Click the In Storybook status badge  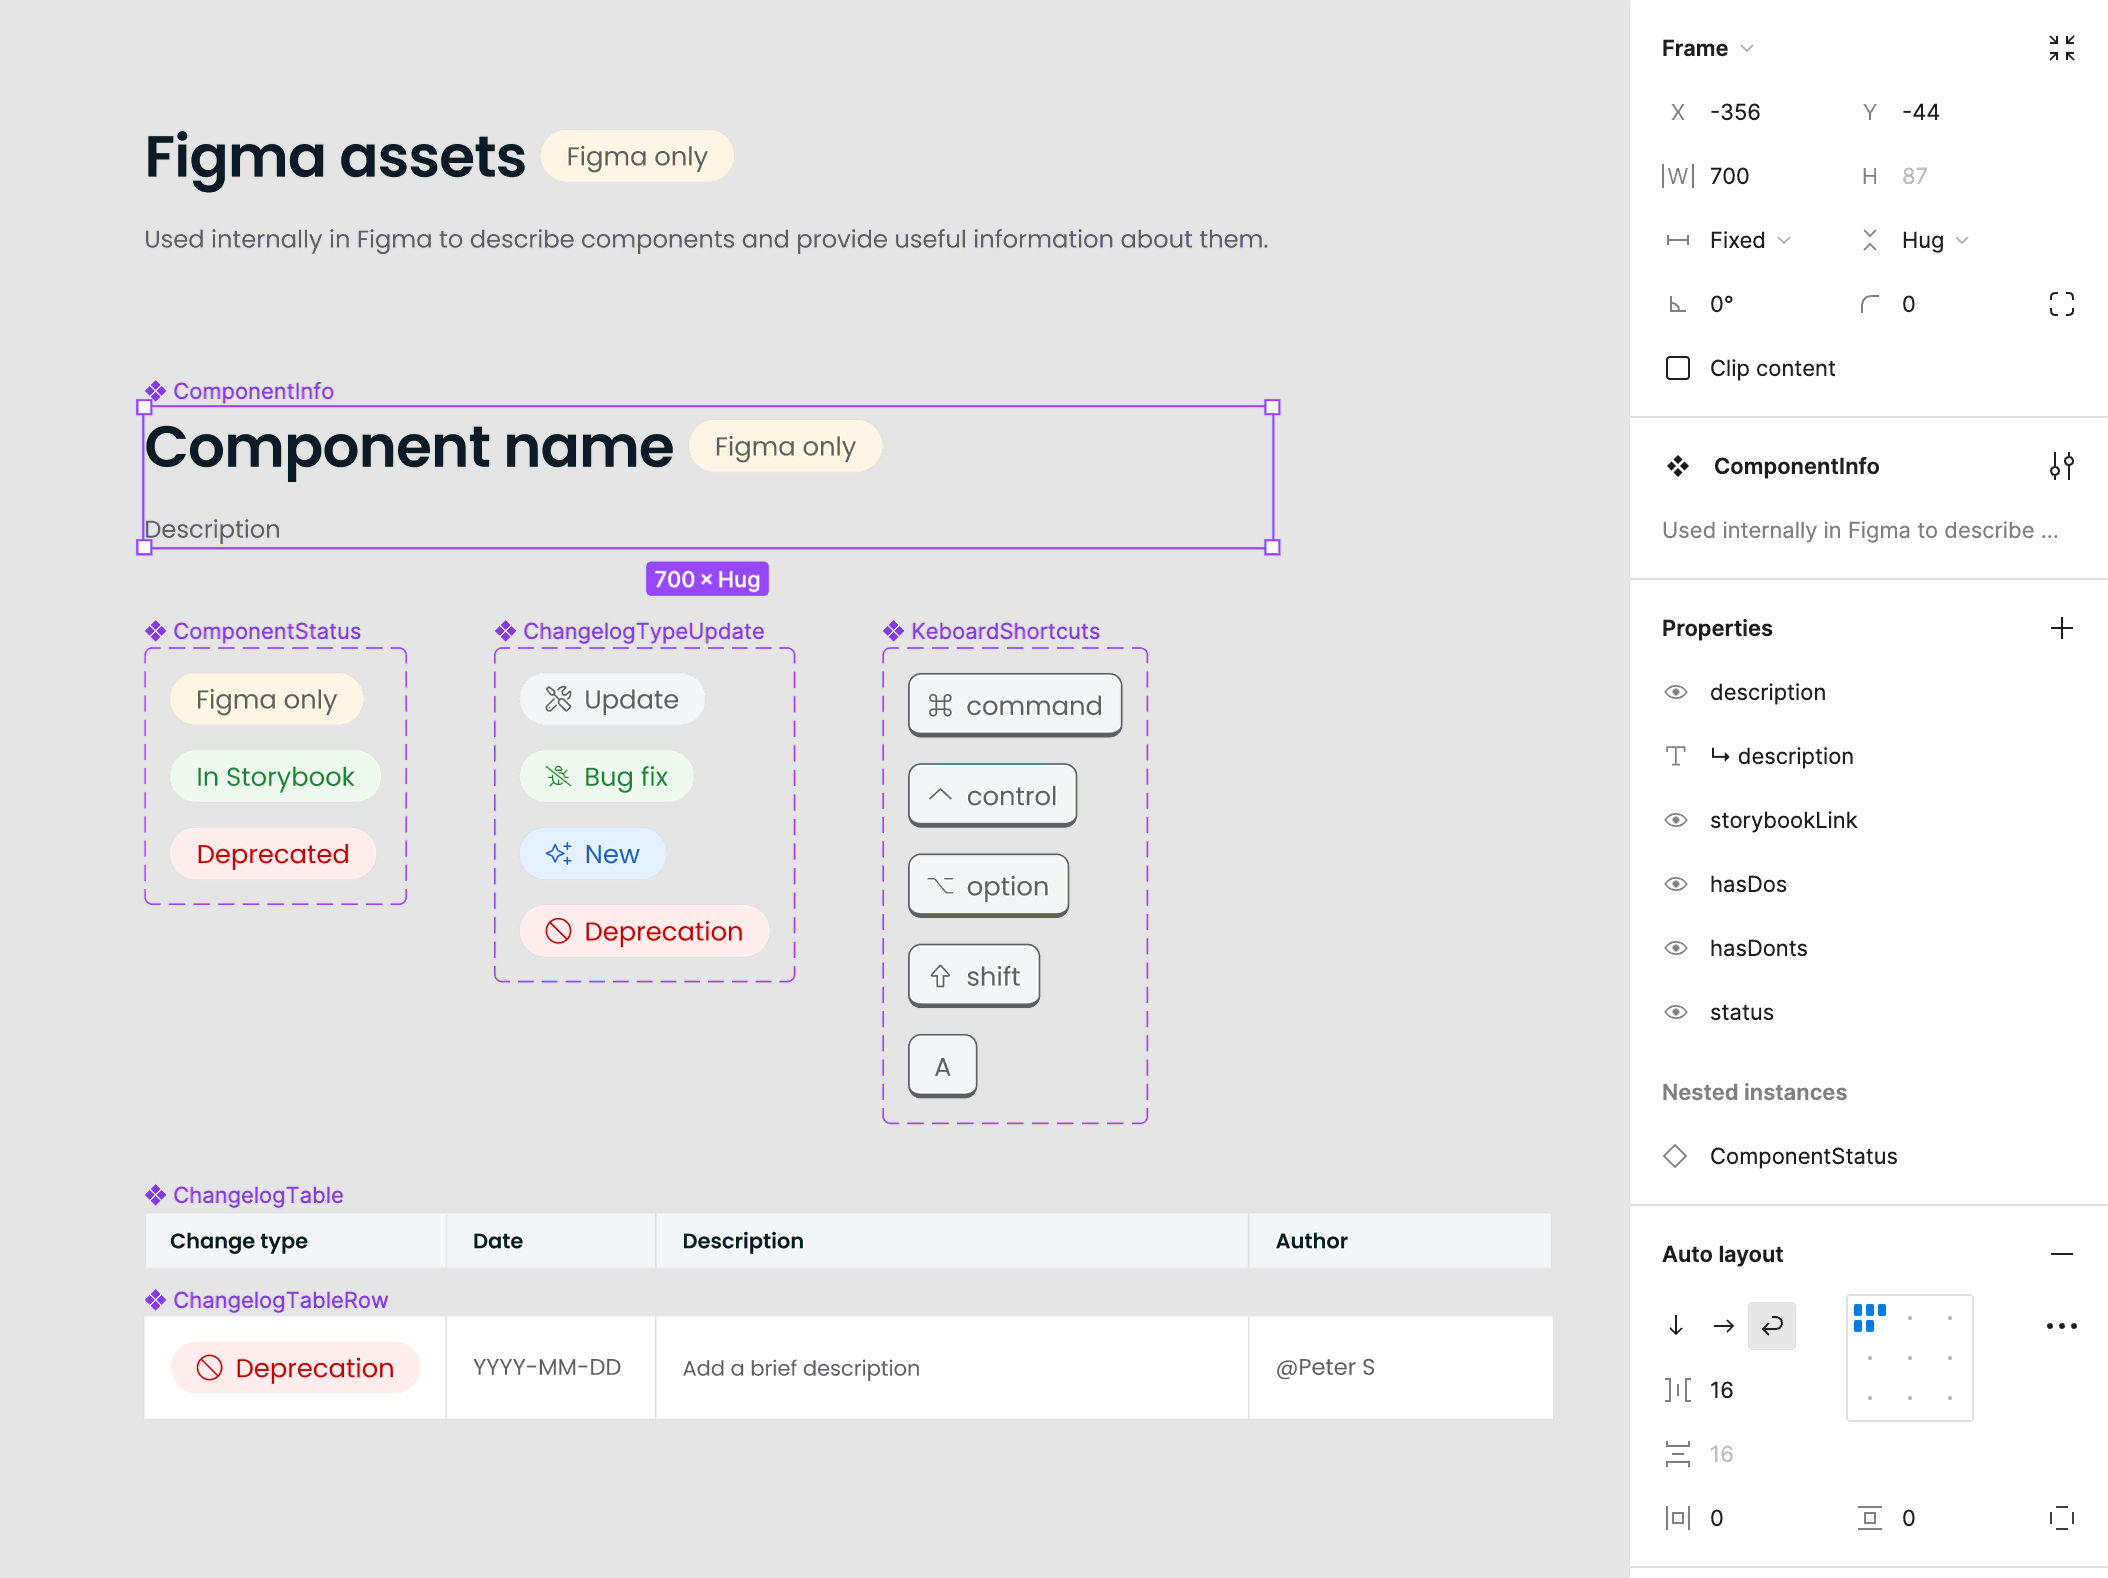click(x=275, y=776)
